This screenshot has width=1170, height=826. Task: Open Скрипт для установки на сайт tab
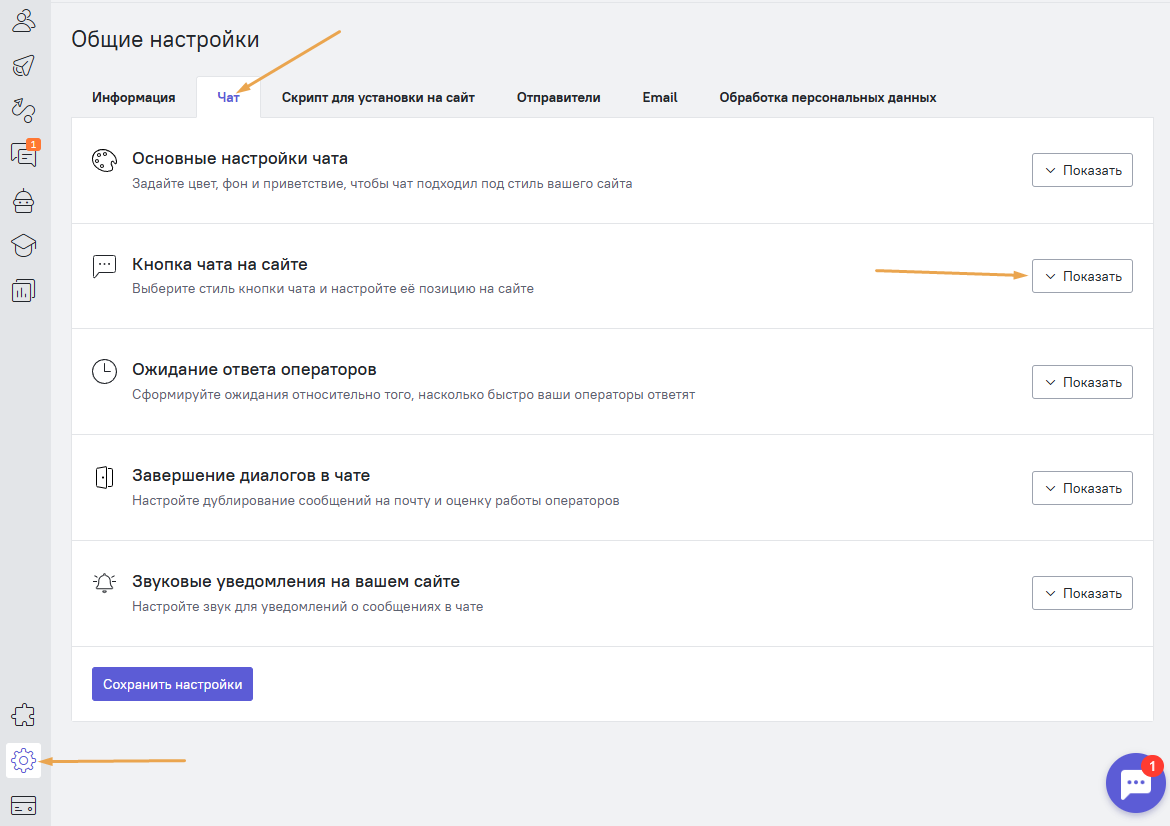click(378, 98)
